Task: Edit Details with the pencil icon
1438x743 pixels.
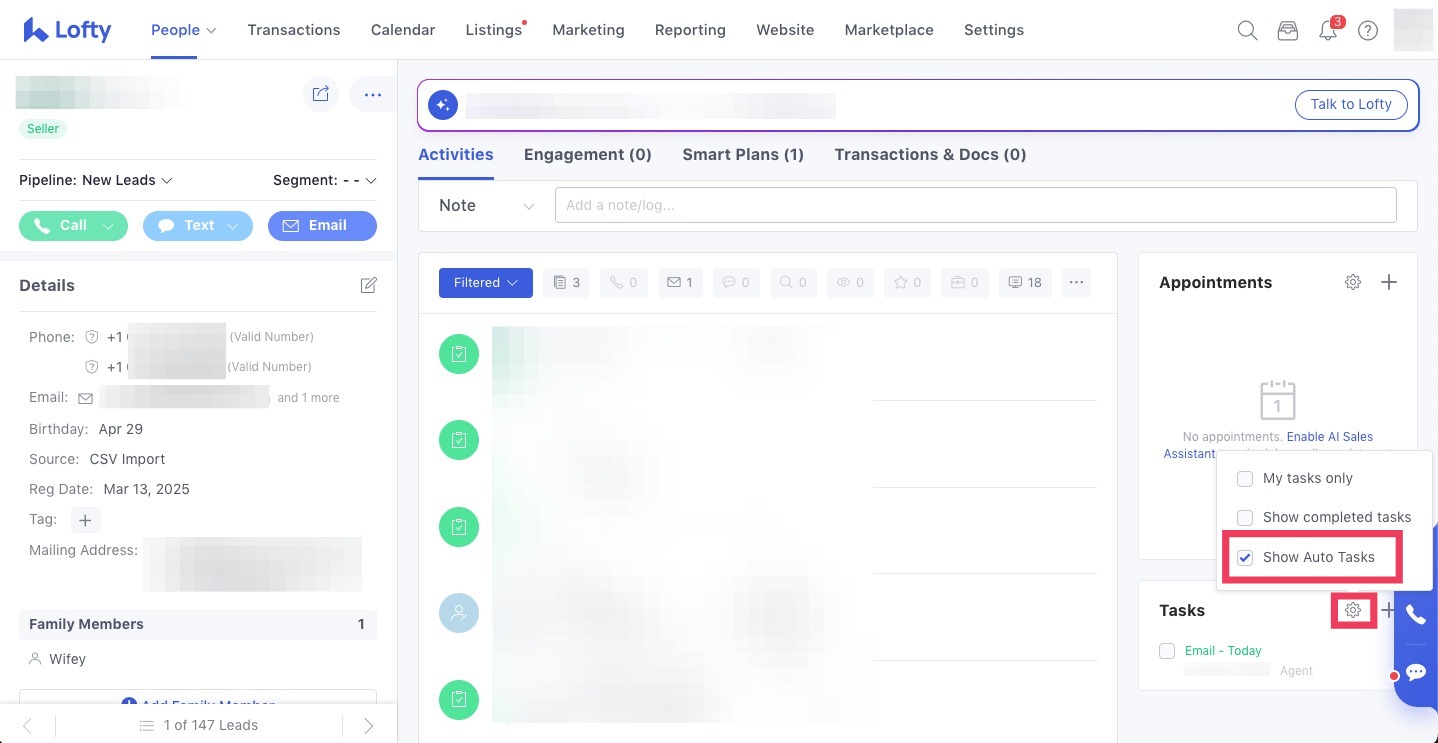Action: pos(368,286)
